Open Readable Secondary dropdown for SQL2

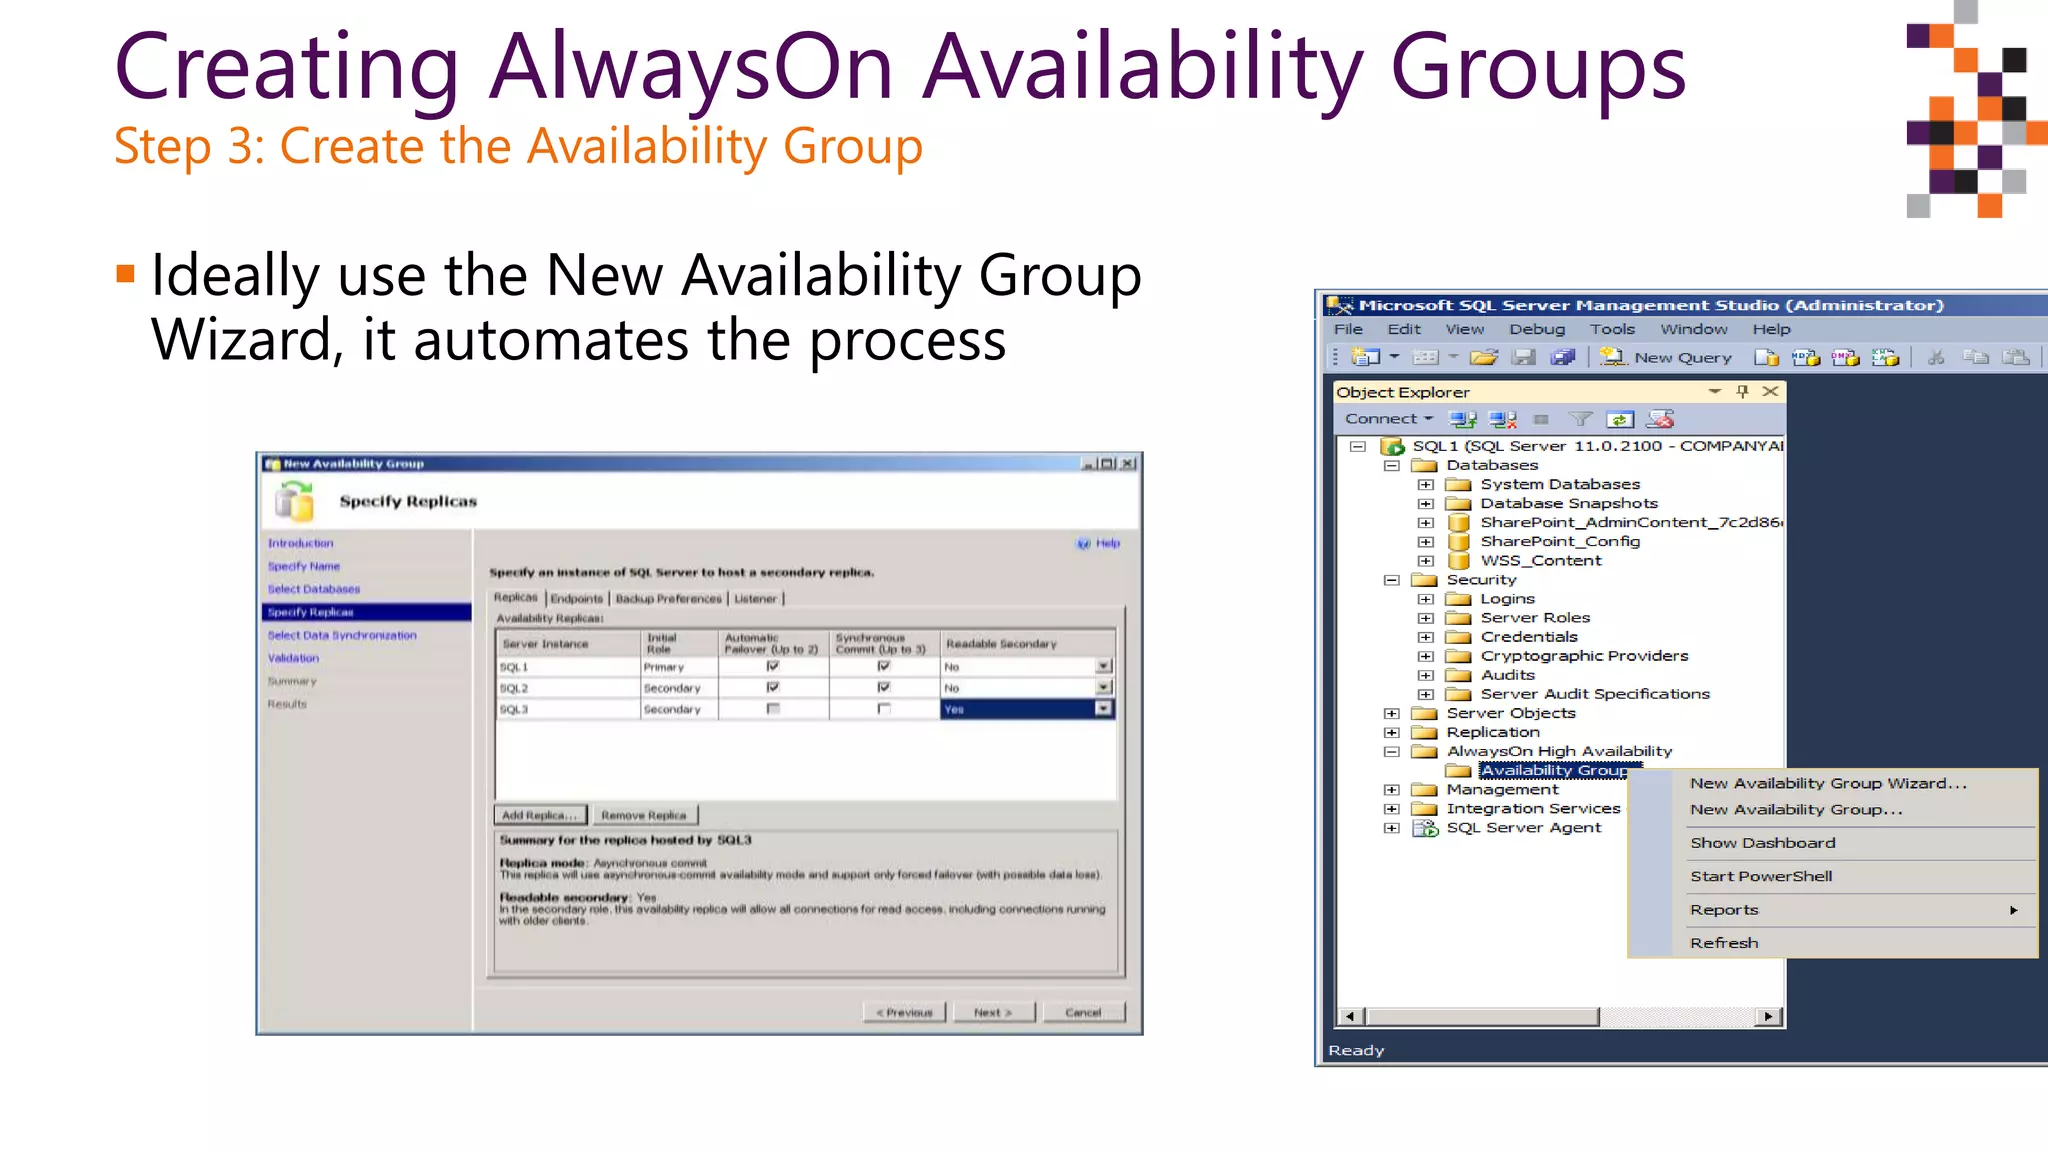1103,687
